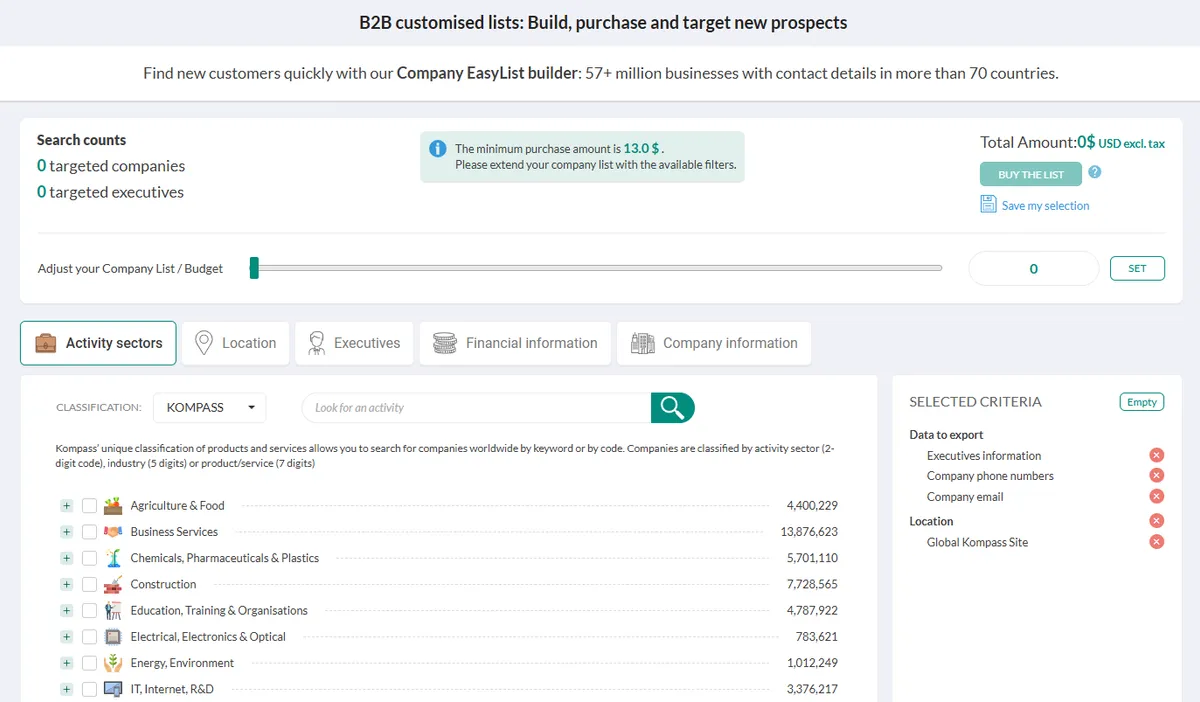
Task: Click the Company List budget slider handle
Action: pos(254,268)
